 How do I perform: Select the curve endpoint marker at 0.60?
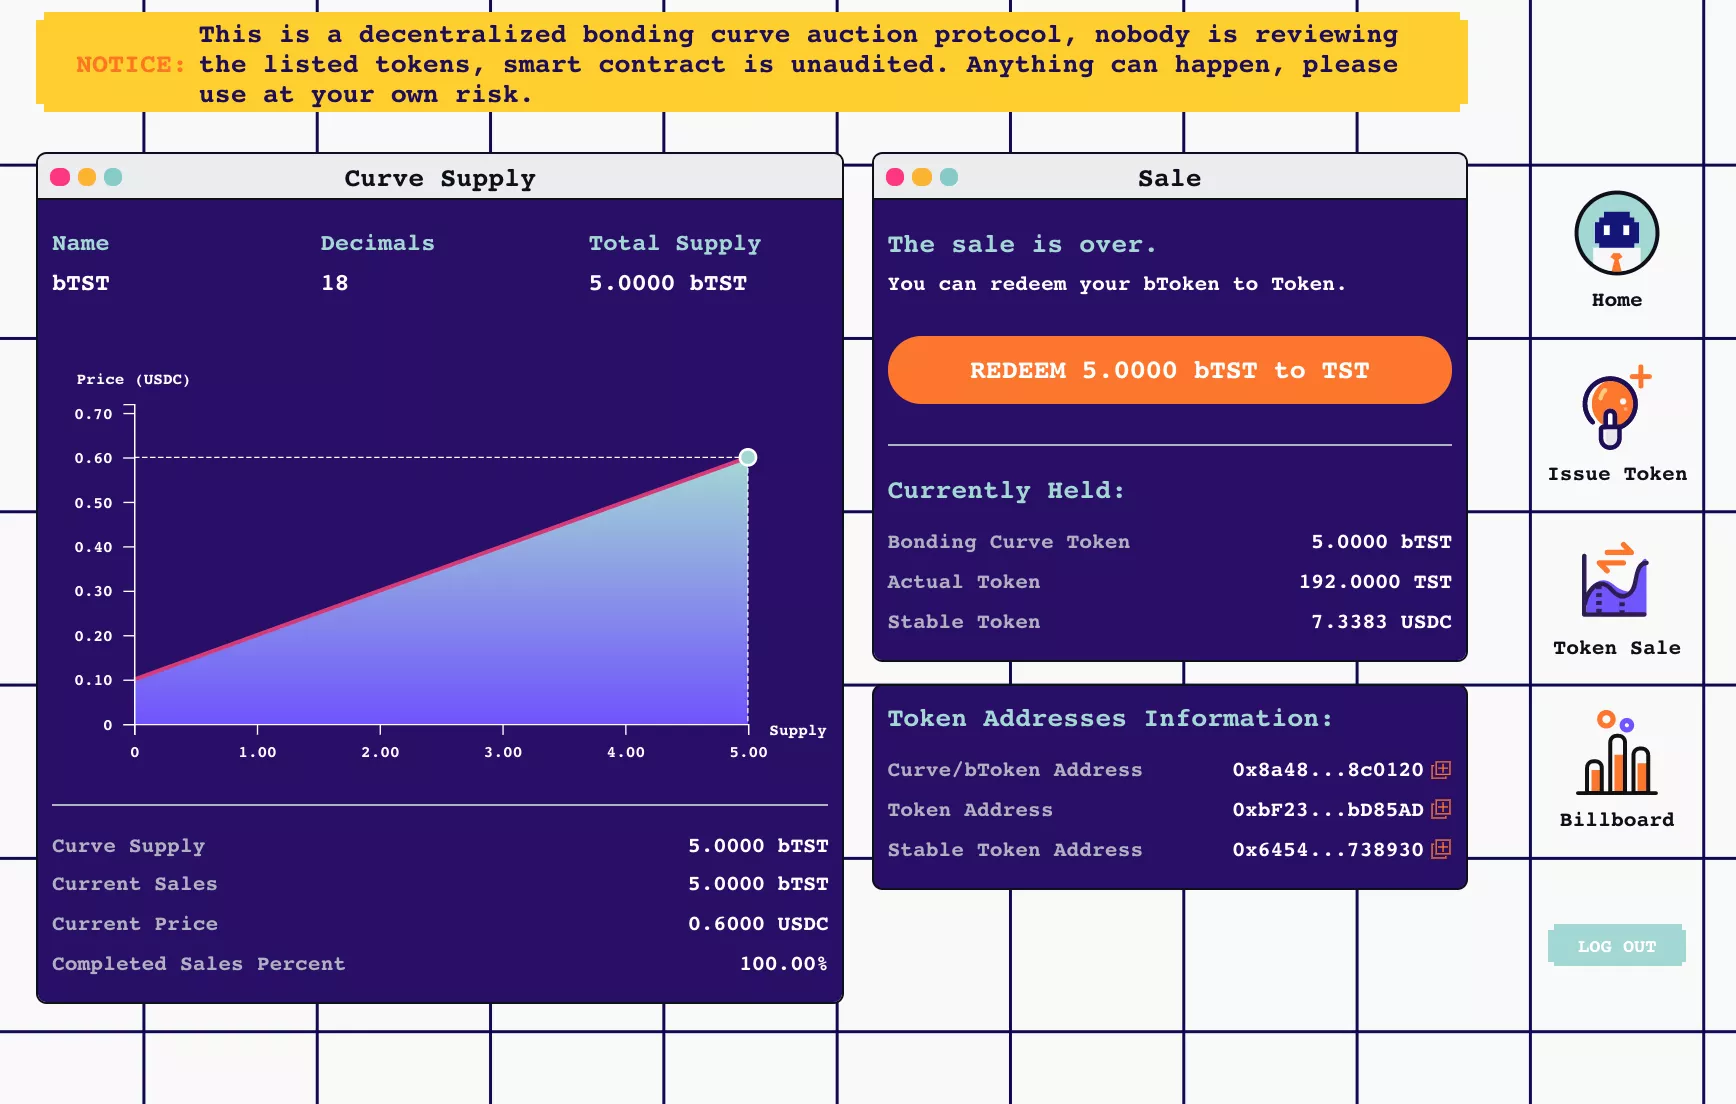(x=748, y=457)
